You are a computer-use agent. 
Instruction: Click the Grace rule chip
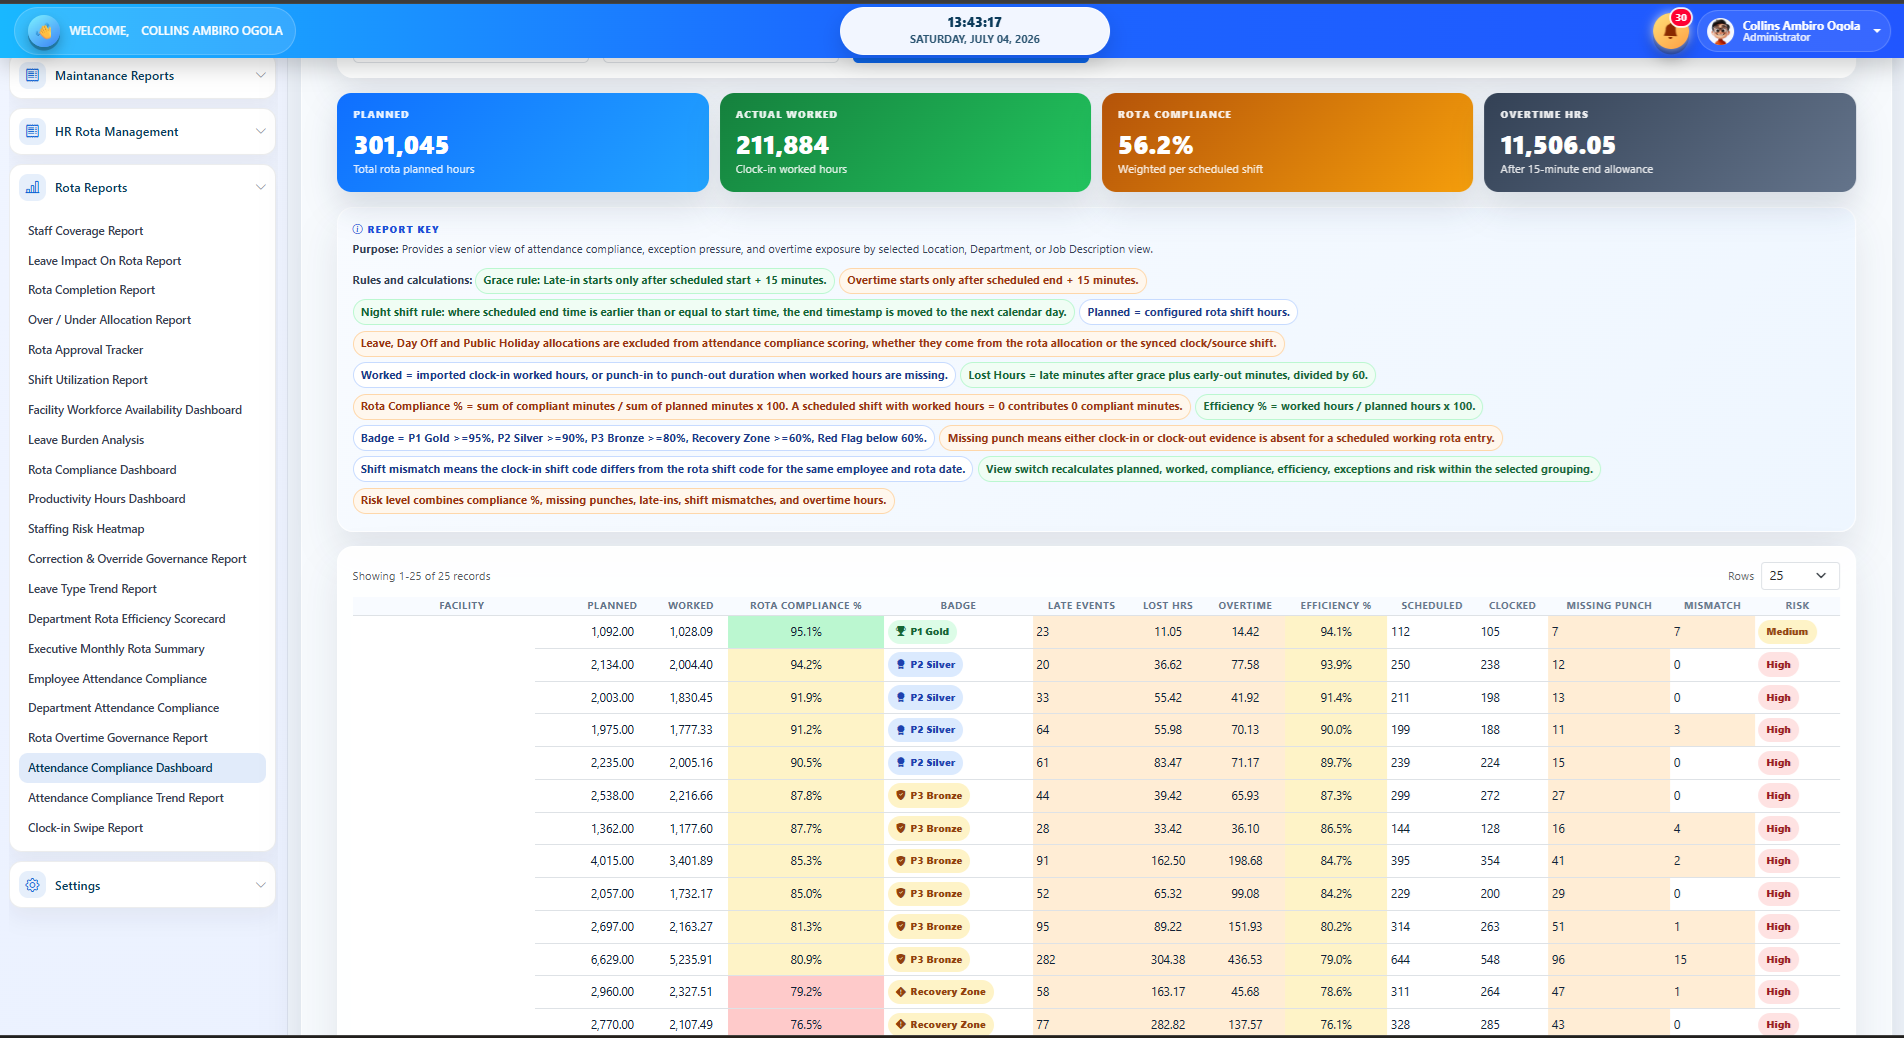(x=655, y=281)
